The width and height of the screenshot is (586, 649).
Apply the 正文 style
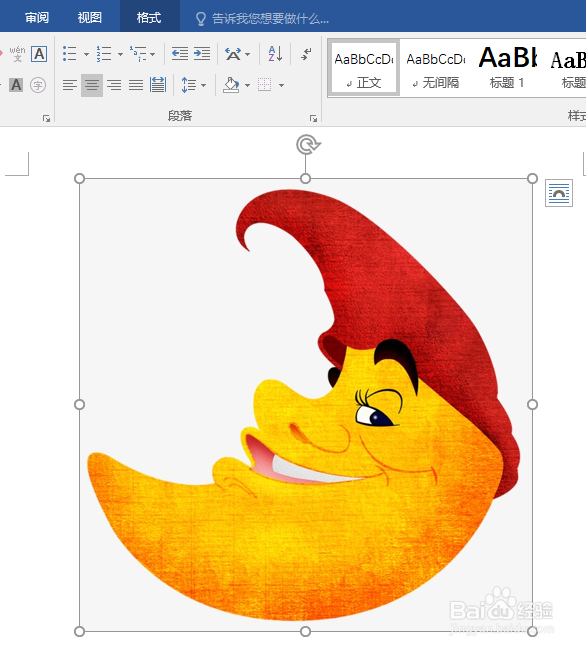364,69
